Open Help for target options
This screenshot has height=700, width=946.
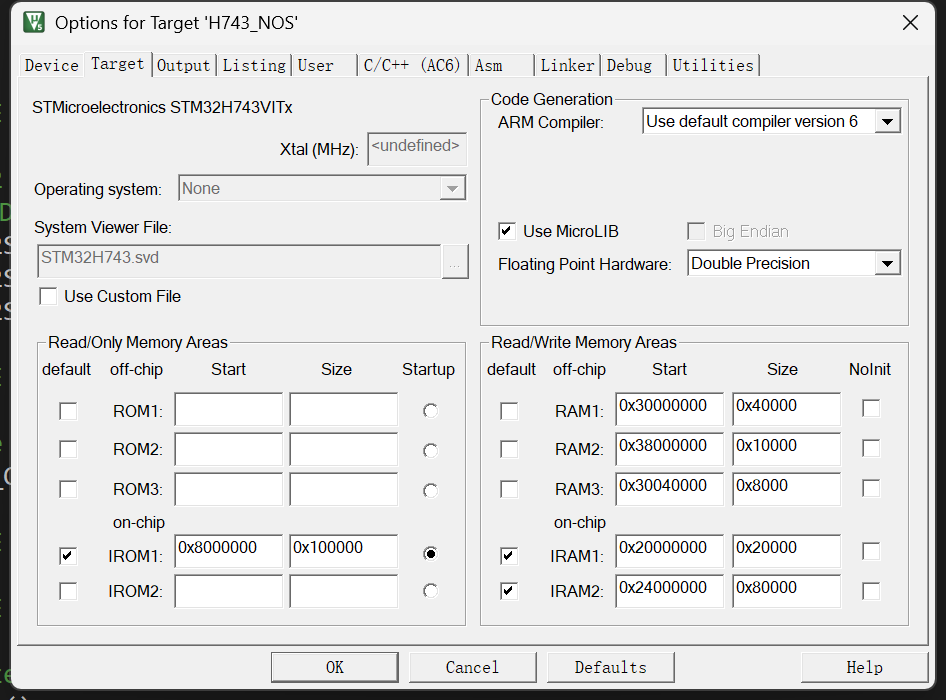click(864, 667)
